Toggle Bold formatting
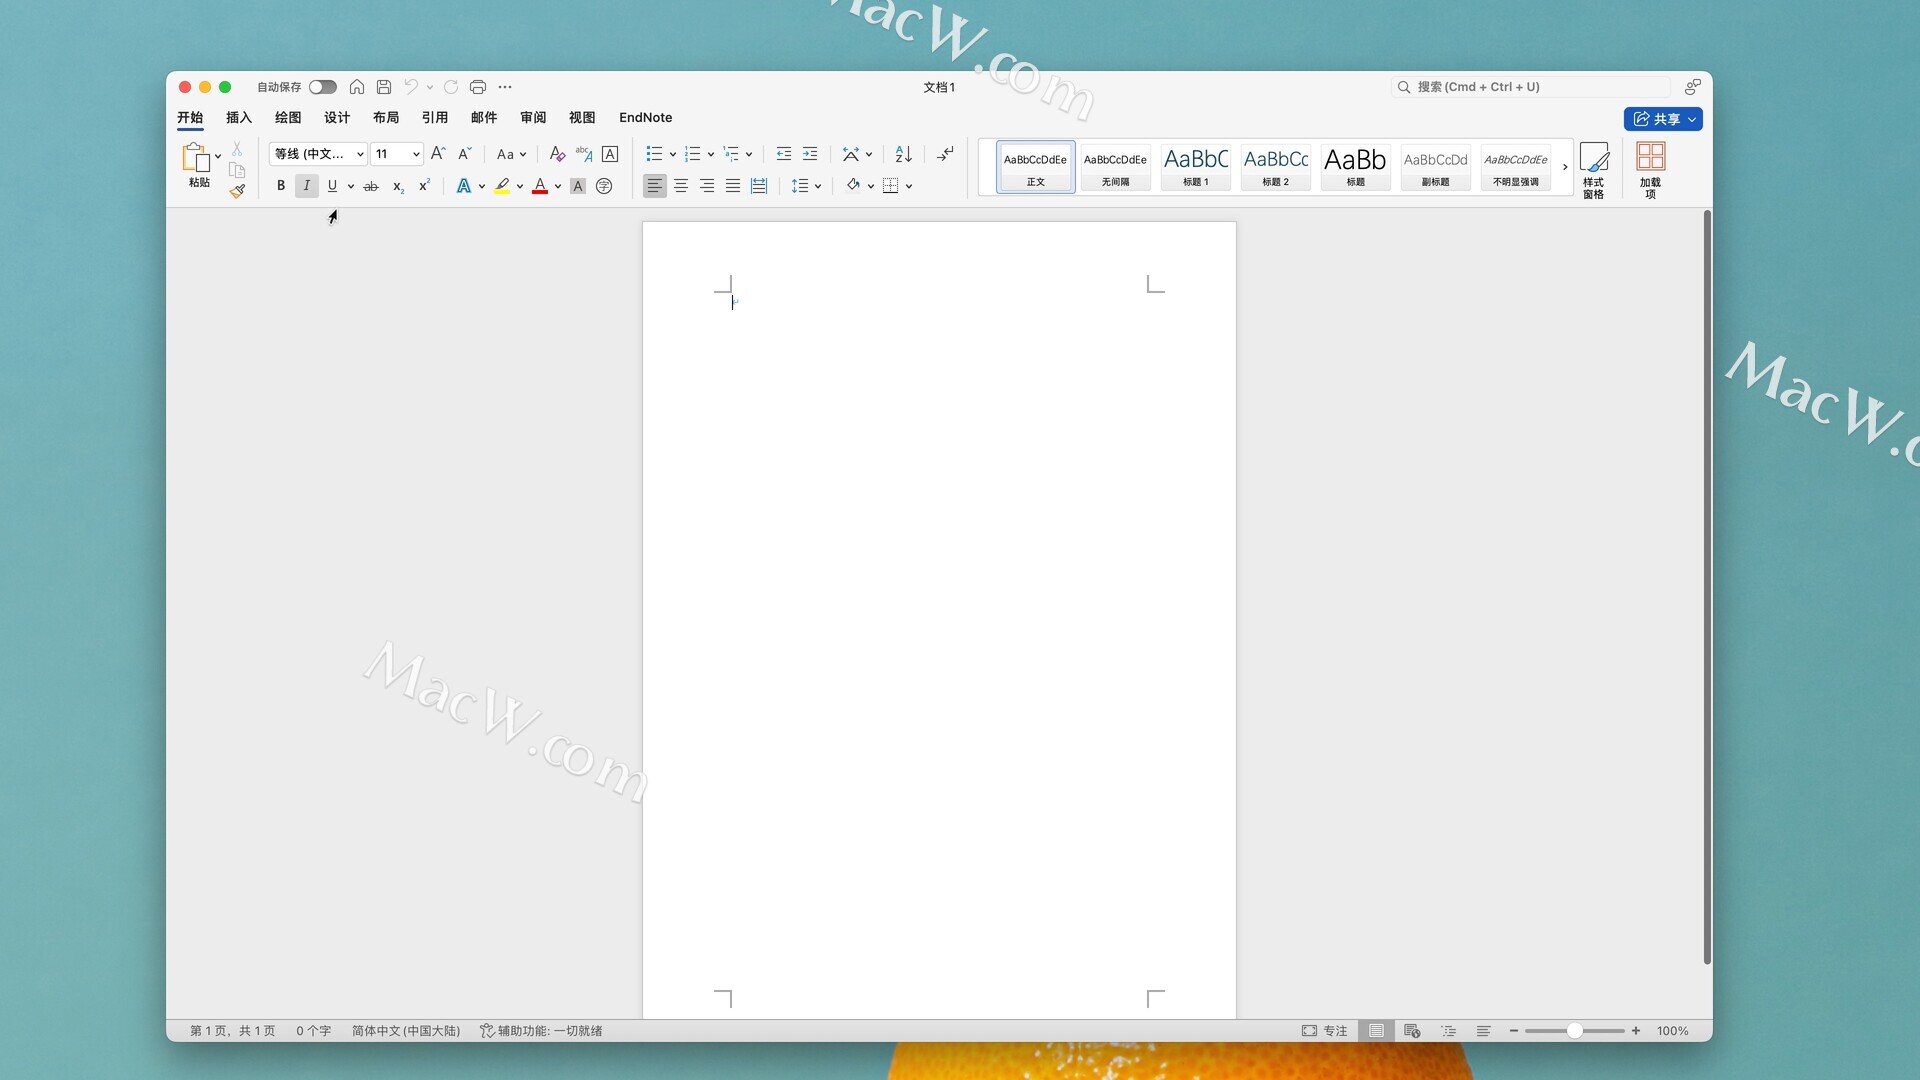This screenshot has width=1920, height=1080. click(281, 186)
